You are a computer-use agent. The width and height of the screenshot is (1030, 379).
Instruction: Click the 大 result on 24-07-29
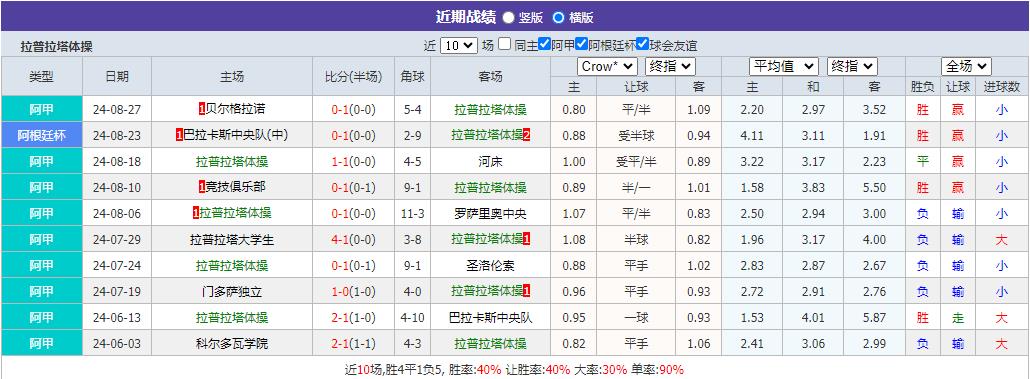[1002, 240]
